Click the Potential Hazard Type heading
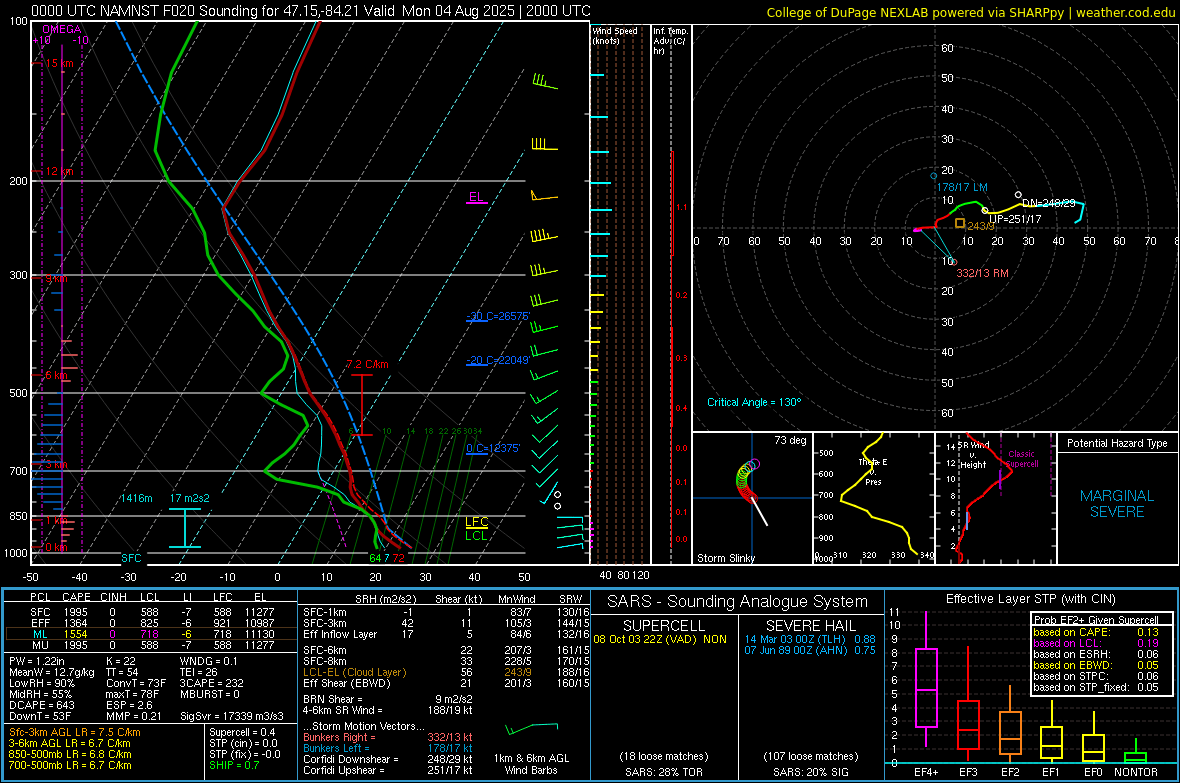 pos(1117,443)
